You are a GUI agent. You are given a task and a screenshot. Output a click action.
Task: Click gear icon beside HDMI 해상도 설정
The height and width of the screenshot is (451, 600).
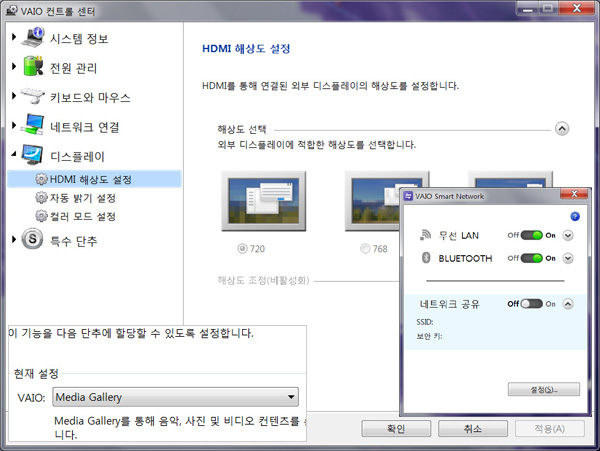point(41,179)
